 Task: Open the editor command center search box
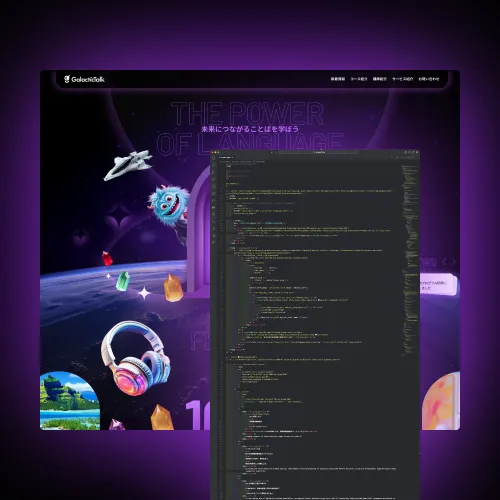click(318, 152)
